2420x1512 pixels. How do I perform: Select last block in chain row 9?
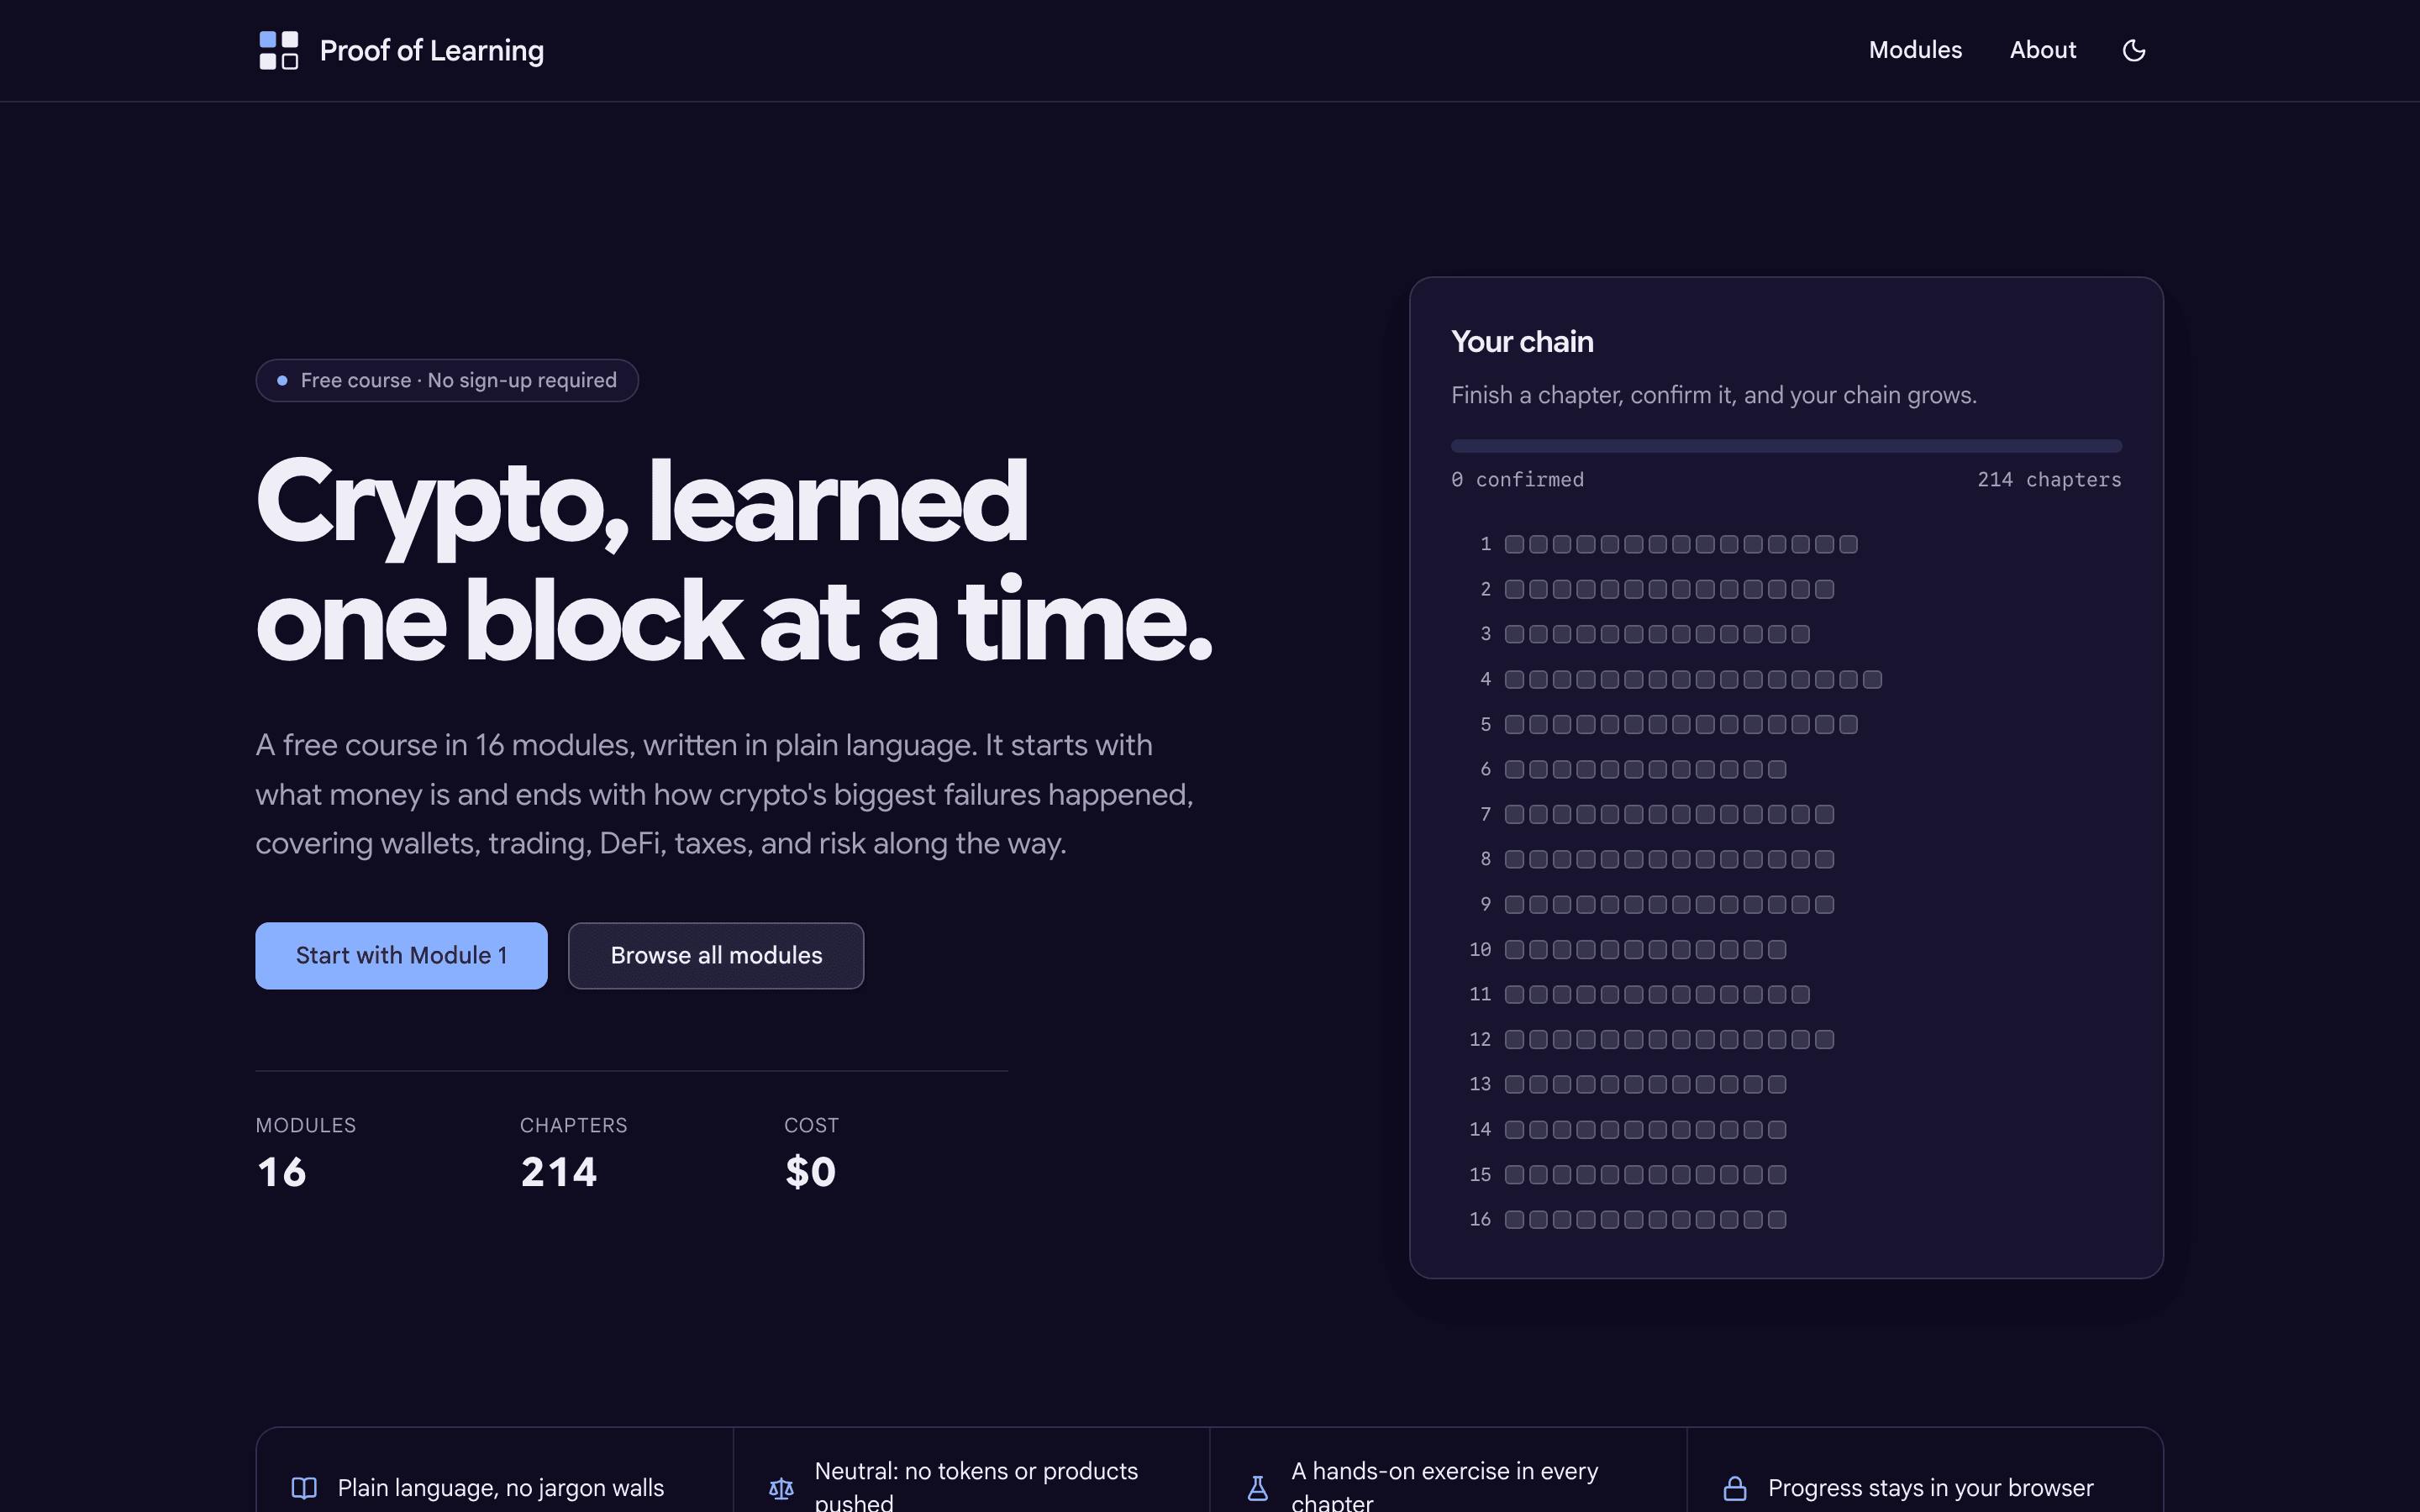(x=1824, y=904)
